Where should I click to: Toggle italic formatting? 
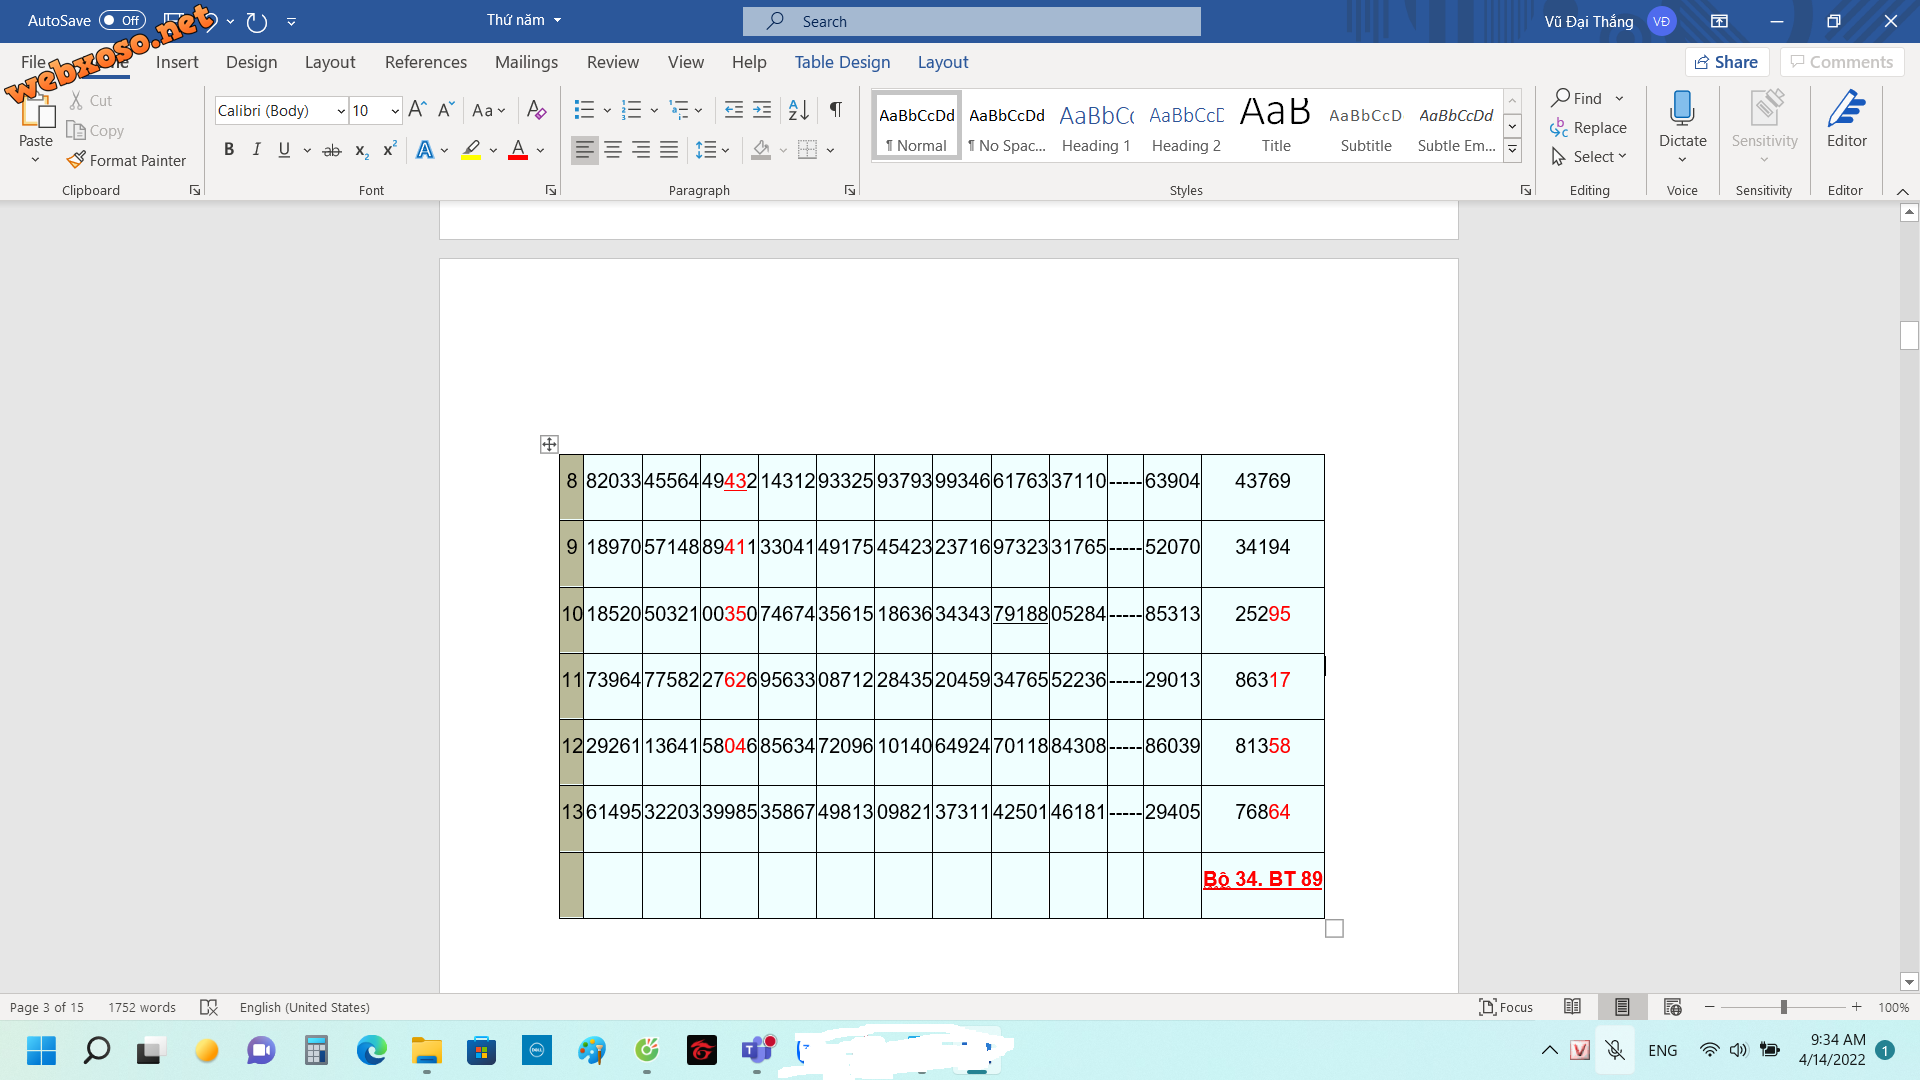click(x=256, y=150)
